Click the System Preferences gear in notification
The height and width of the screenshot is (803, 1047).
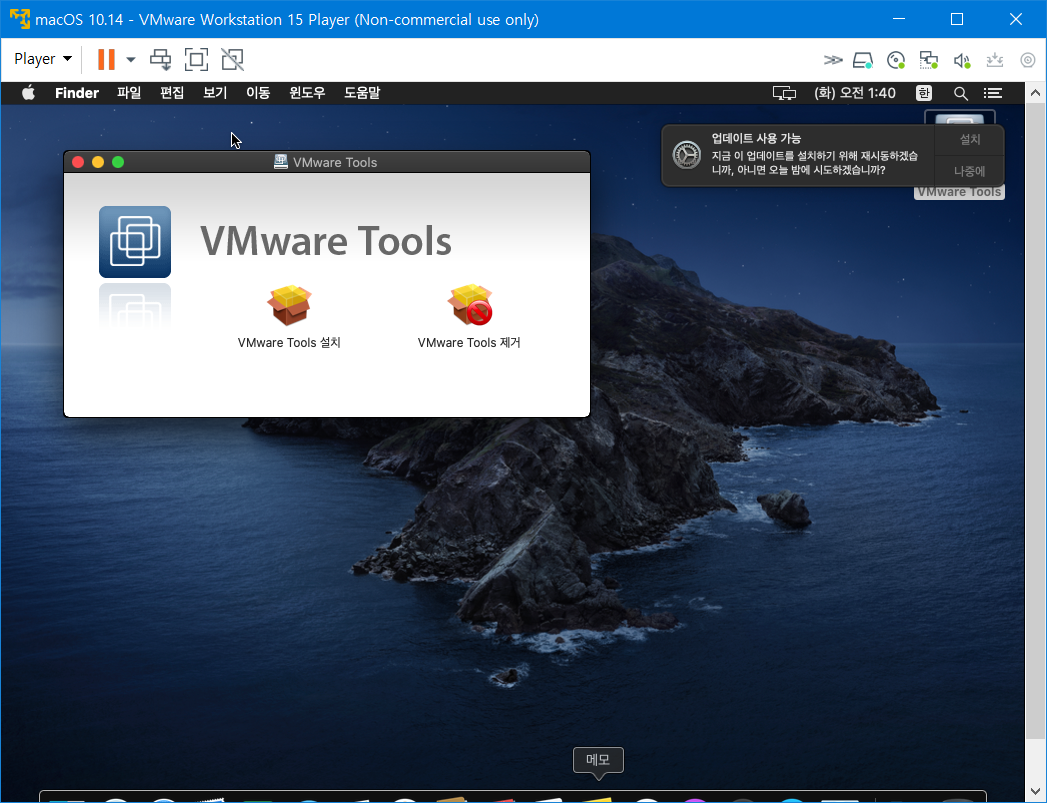coord(686,155)
